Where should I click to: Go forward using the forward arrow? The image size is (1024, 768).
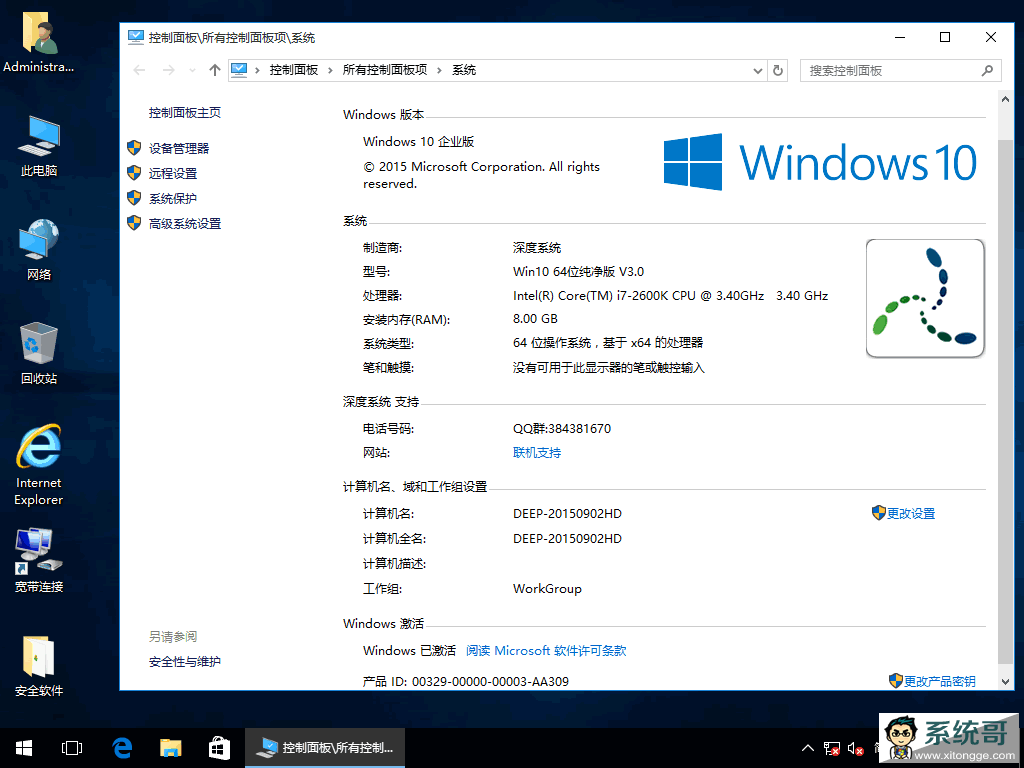tap(168, 70)
